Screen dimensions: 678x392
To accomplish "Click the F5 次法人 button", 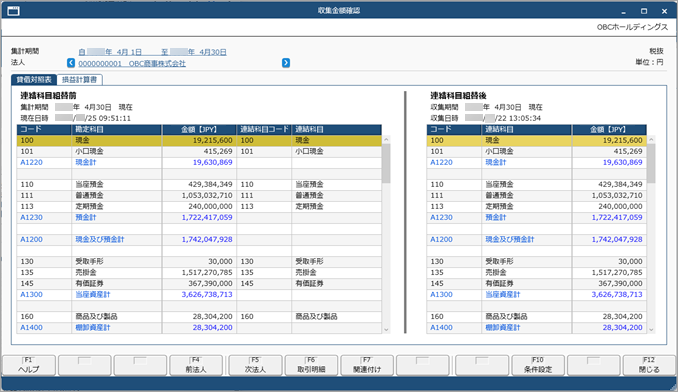I will pos(255,365).
